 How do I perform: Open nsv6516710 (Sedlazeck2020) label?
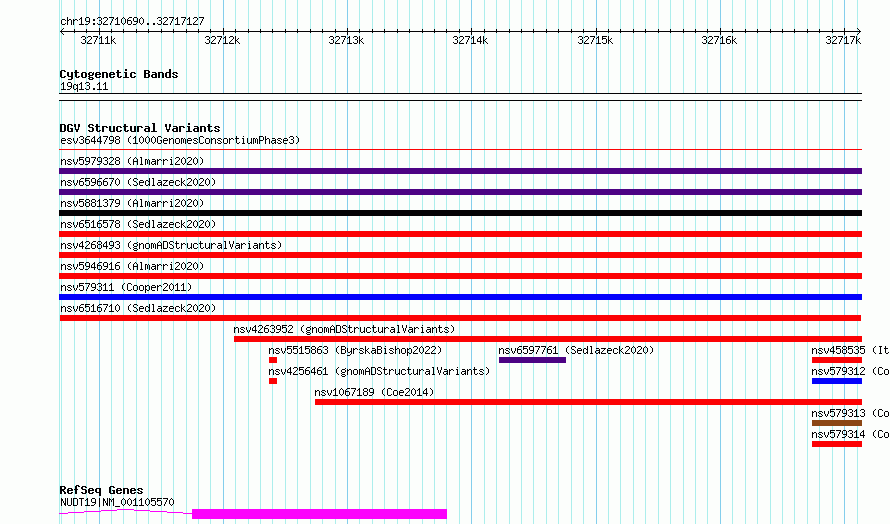(x=138, y=308)
